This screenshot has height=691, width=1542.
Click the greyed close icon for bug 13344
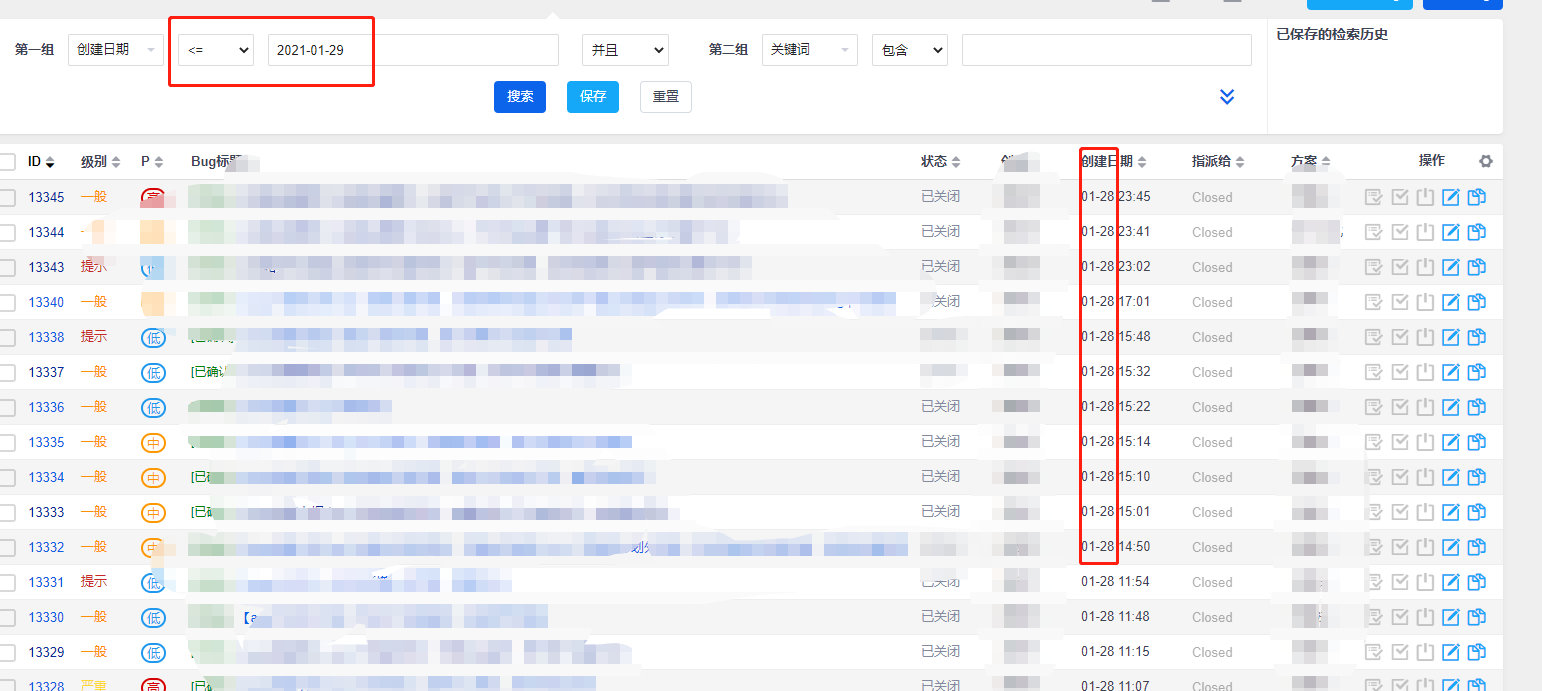pyautogui.click(x=1426, y=232)
